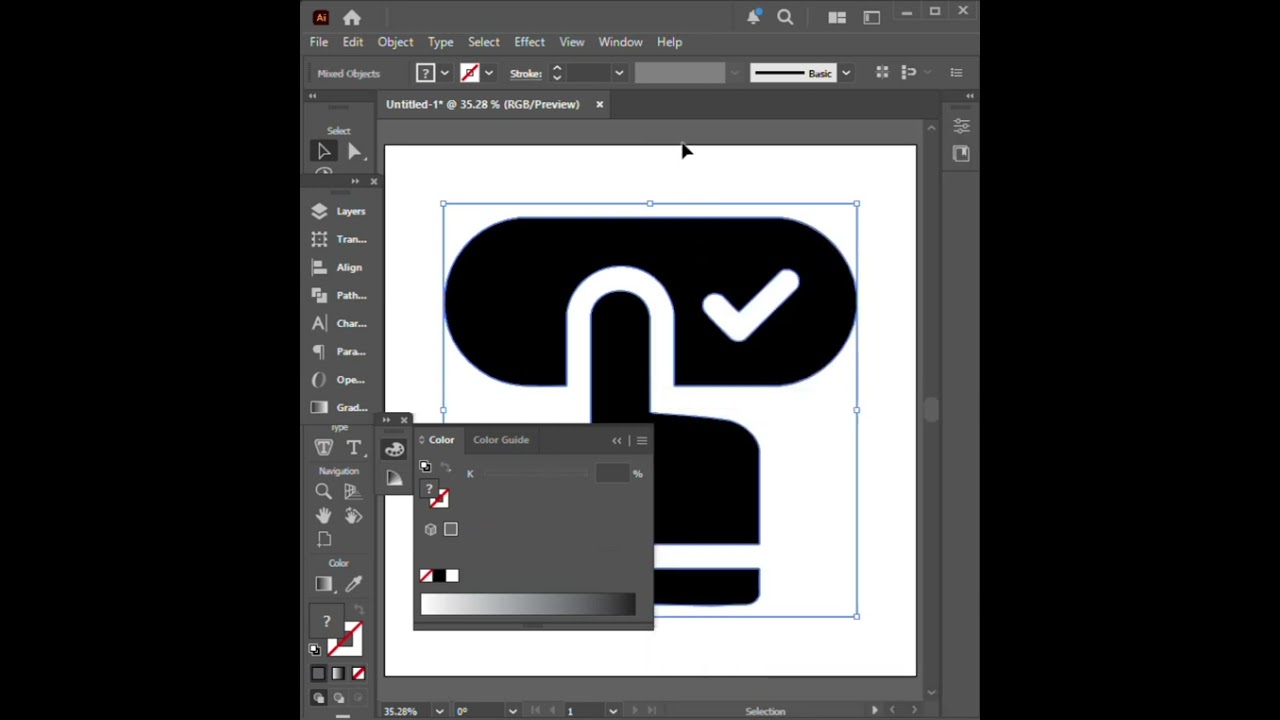Pick the white swatch in Color panel
Viewport: 1280px width, 720px height.
[x=452, y=575]
